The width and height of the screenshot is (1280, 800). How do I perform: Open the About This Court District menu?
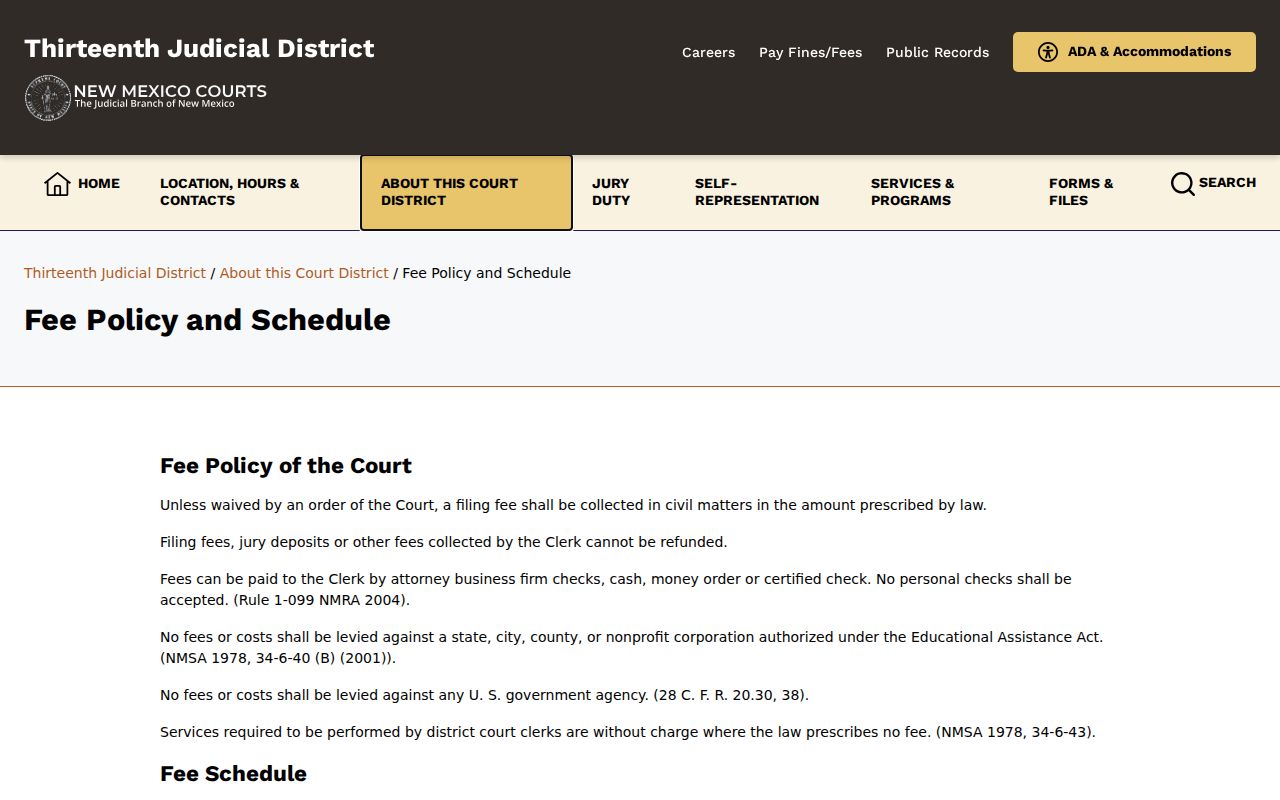[466, 192]
